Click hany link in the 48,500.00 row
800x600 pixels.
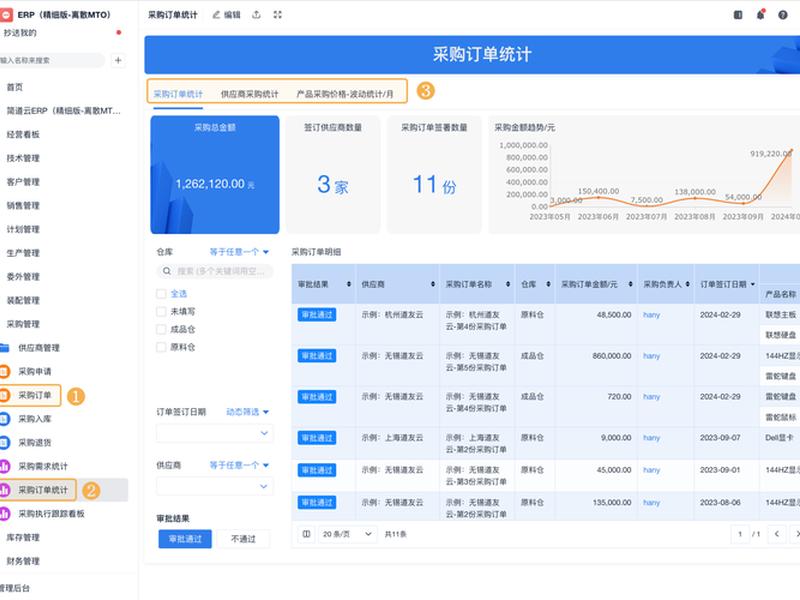(652, 315)
